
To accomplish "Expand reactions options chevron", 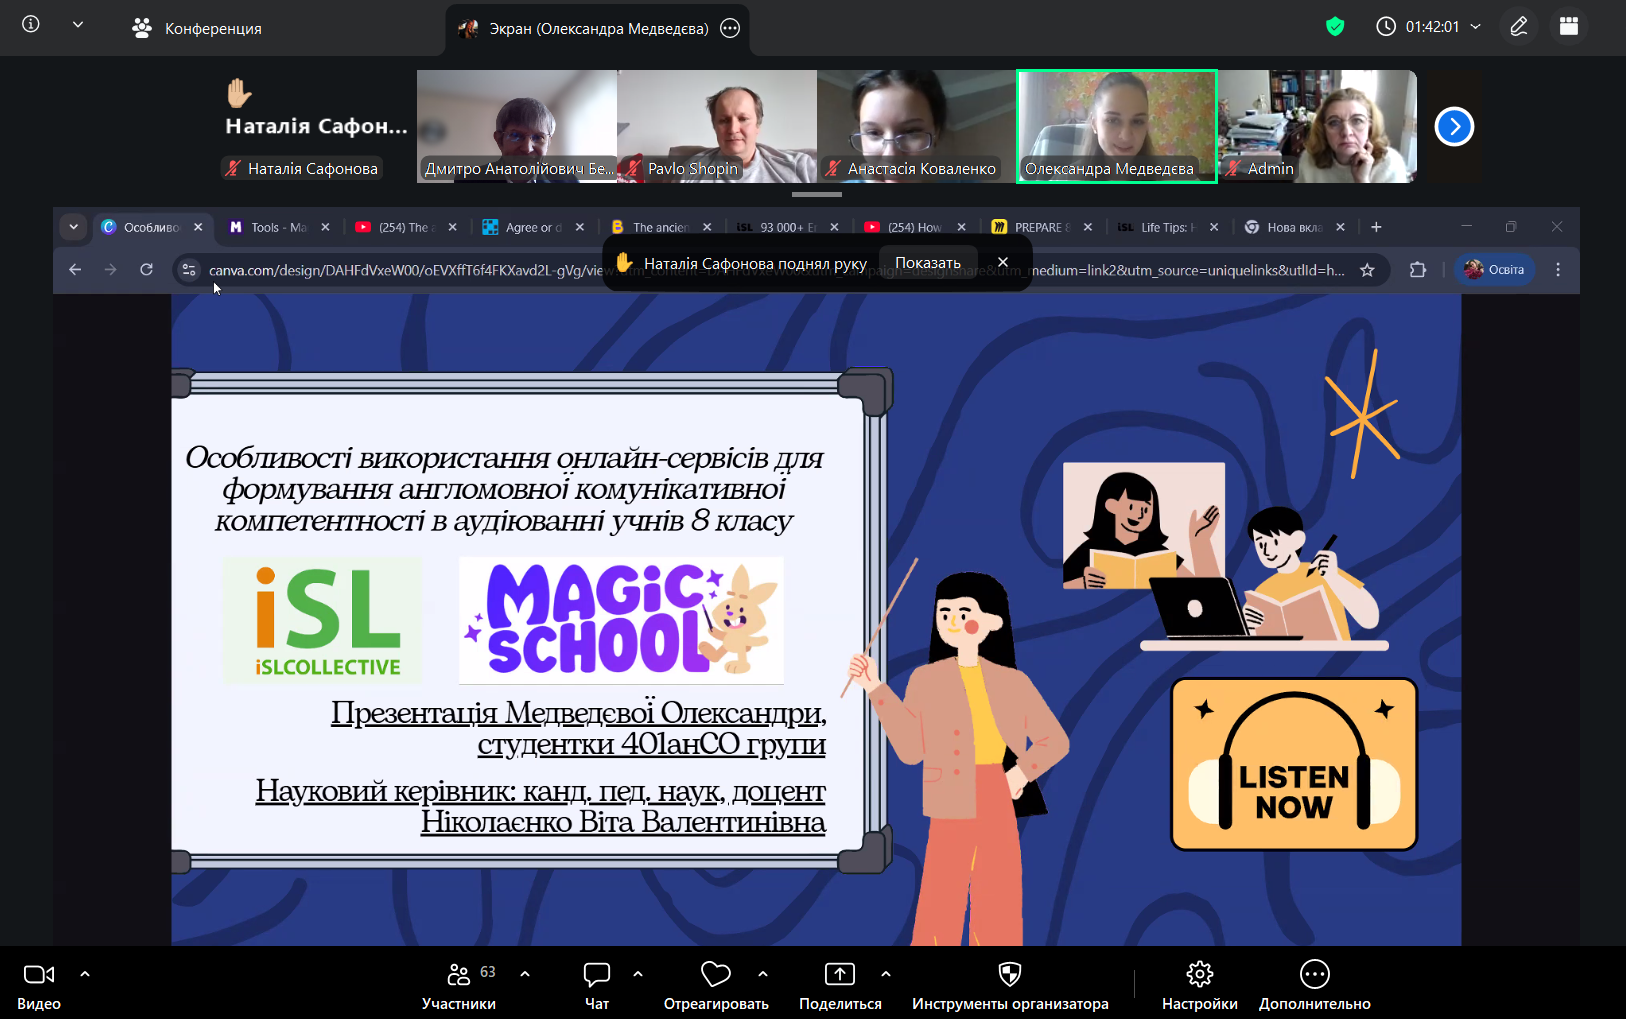I will click(763, 973).
